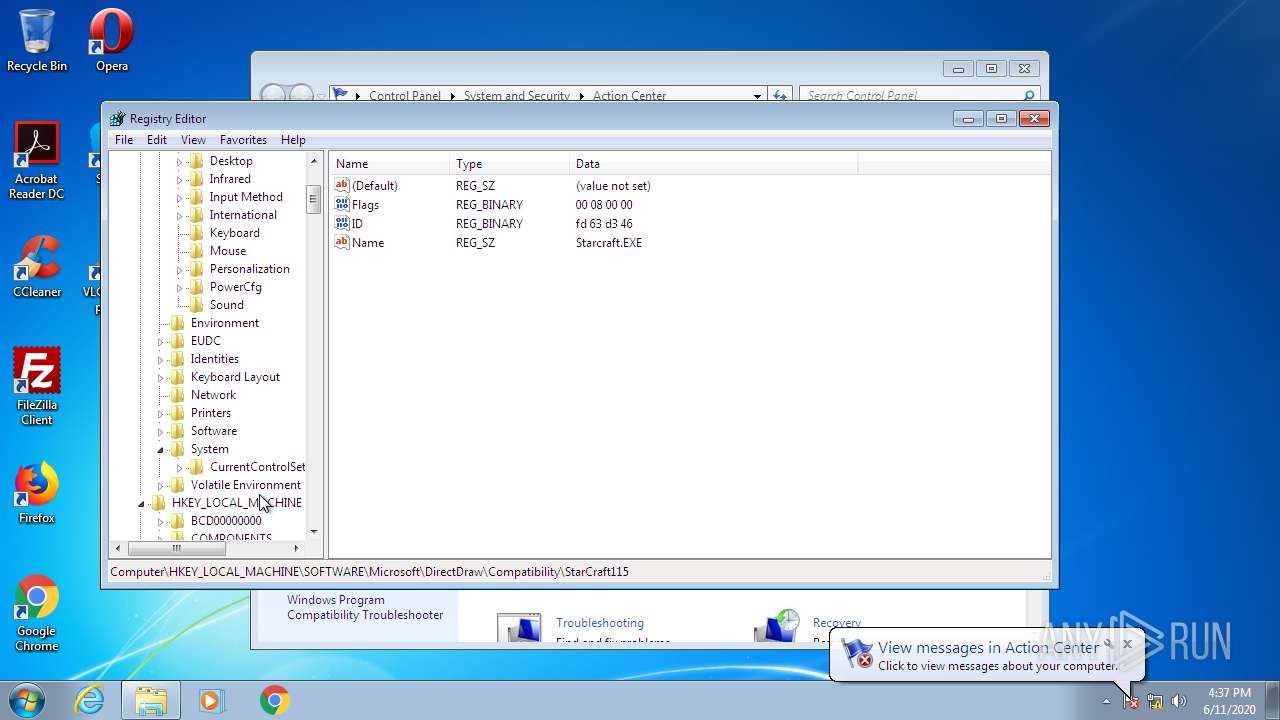
Task: Open the Favorites menu
Action: point(243,140)
